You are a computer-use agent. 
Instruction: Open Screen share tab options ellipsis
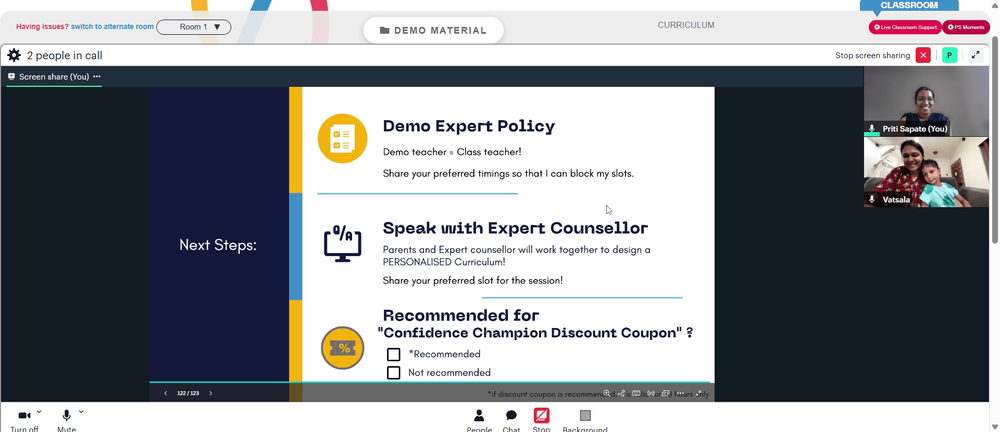tap(97, 77)
